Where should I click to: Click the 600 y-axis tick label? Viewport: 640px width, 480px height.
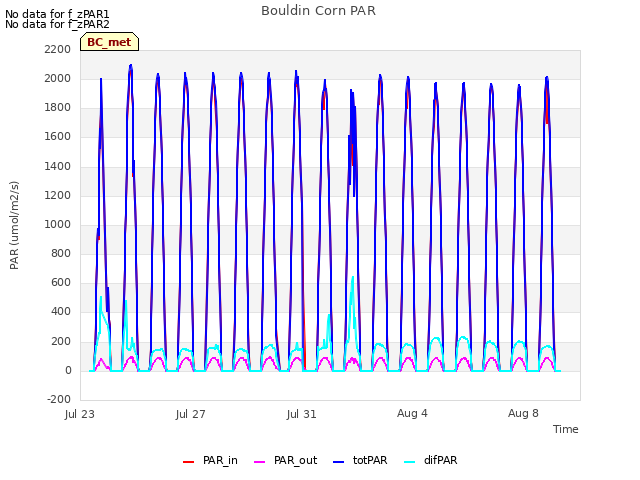tap(61, 282)
